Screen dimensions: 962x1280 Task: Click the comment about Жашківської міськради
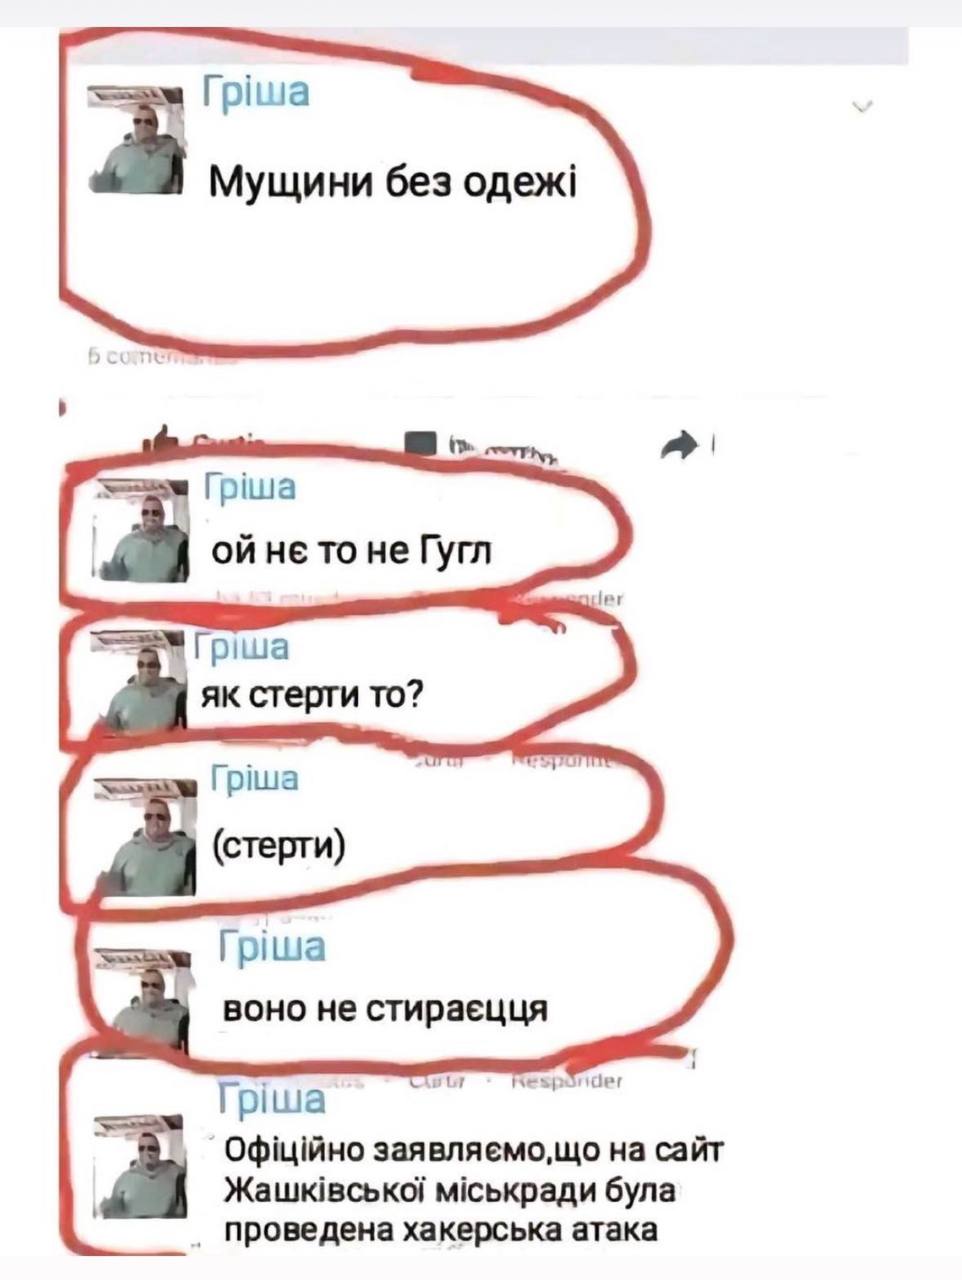470,1190
